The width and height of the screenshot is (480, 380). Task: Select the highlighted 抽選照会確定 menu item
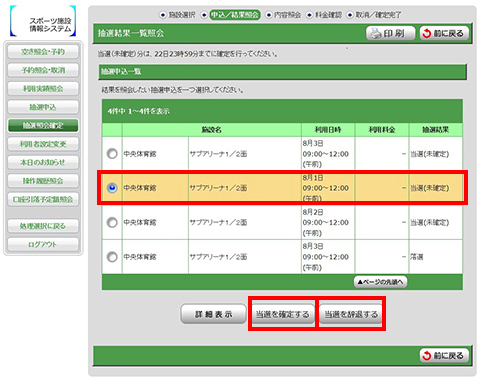[43, 126]
